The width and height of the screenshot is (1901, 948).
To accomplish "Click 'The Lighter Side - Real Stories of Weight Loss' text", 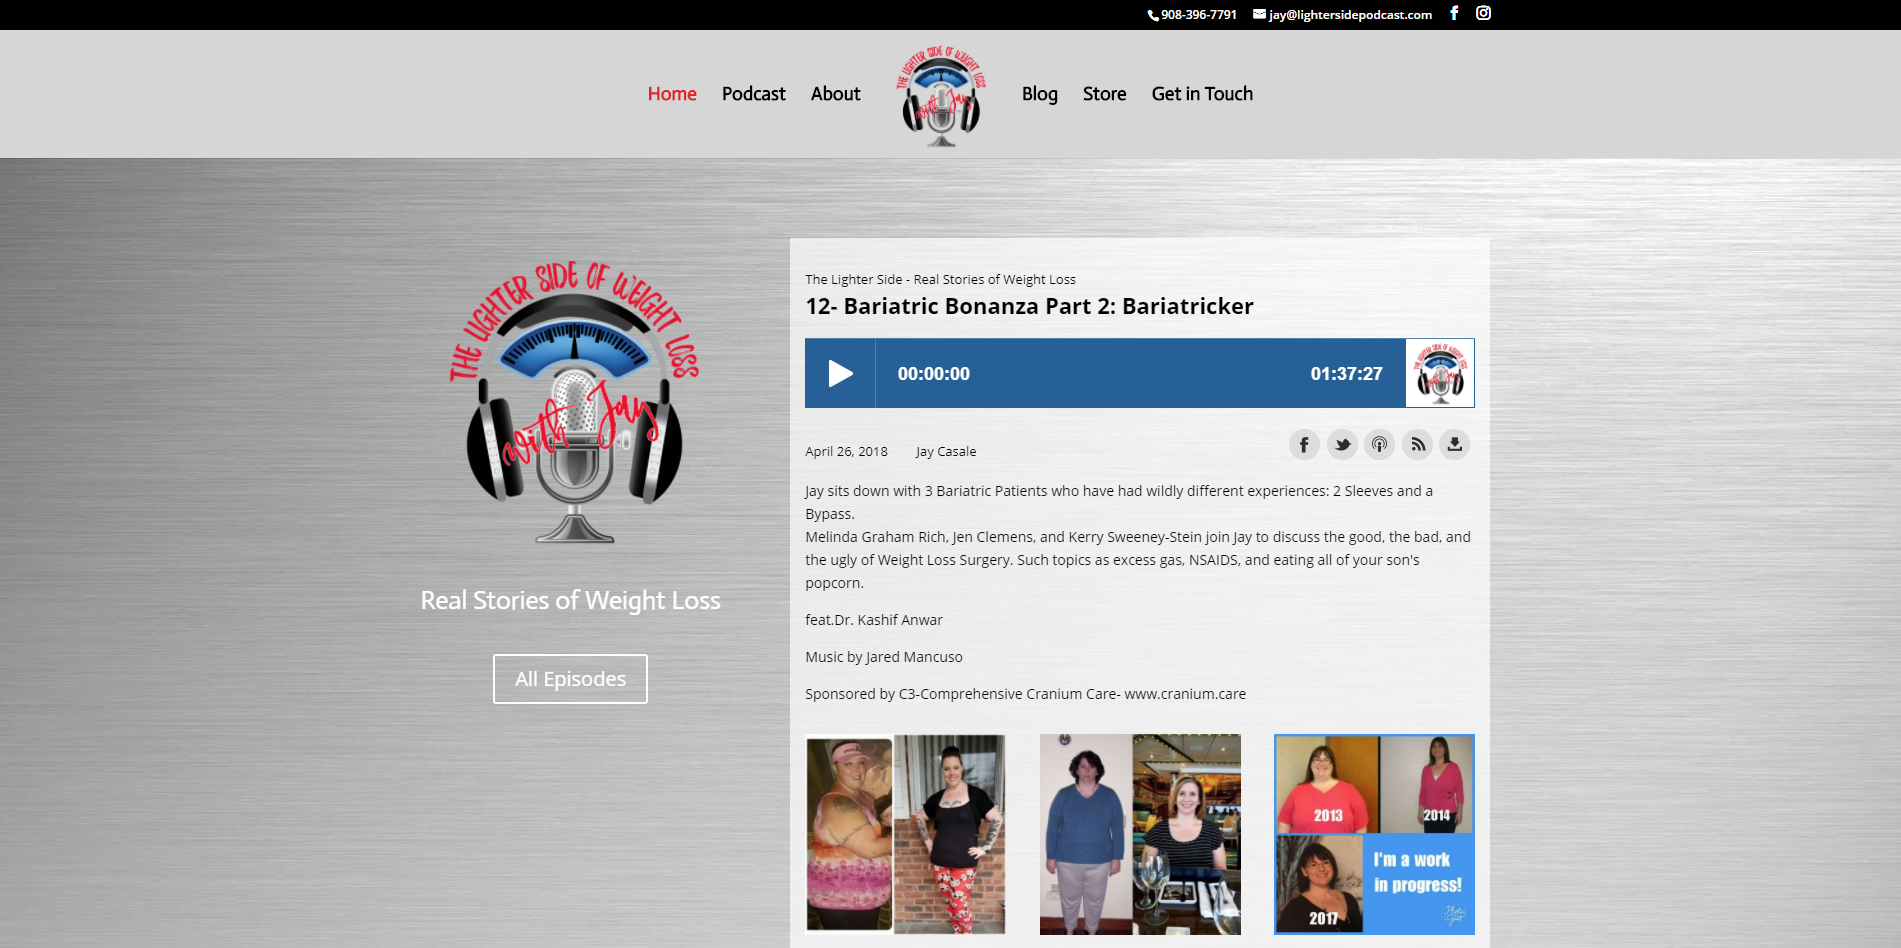I will (x=940, y=280).
